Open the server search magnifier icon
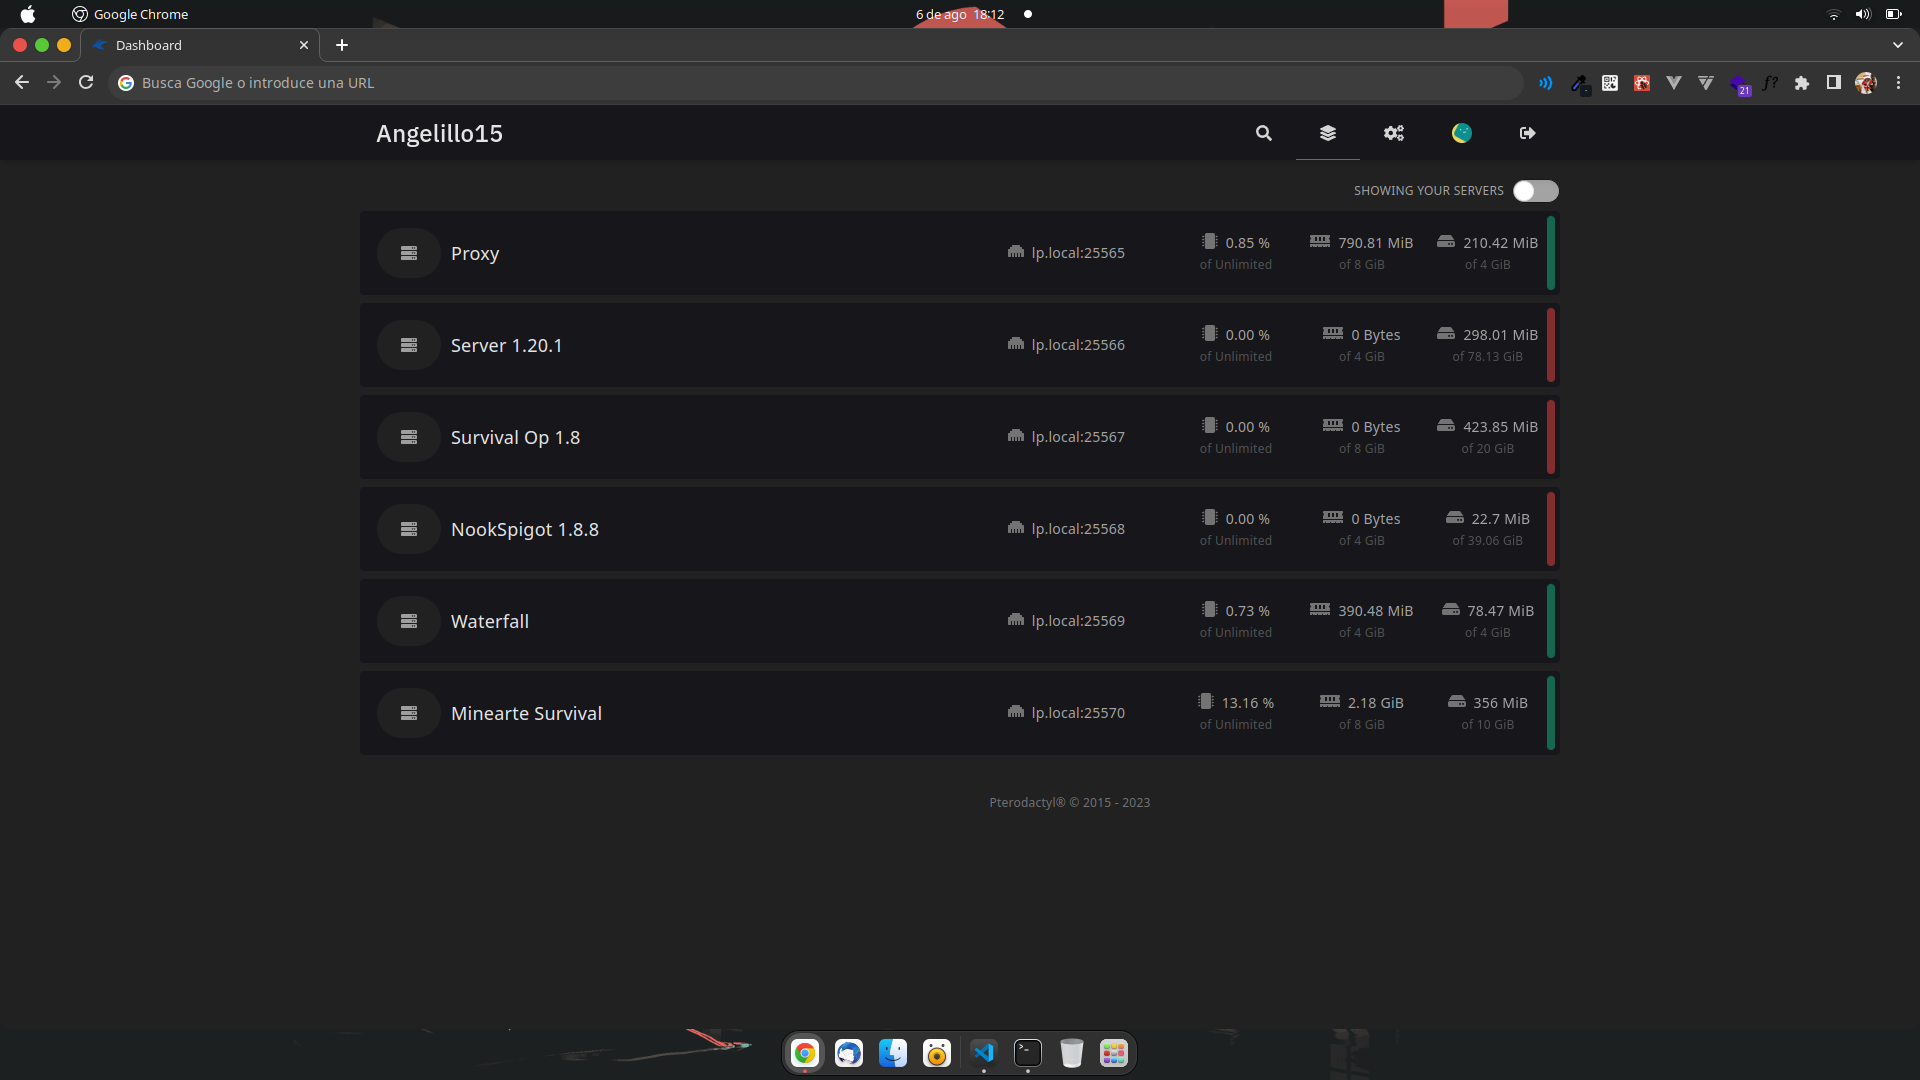Image resolution: width=1920 pixels, height=1080 pixels. [x=1264, y=133]
